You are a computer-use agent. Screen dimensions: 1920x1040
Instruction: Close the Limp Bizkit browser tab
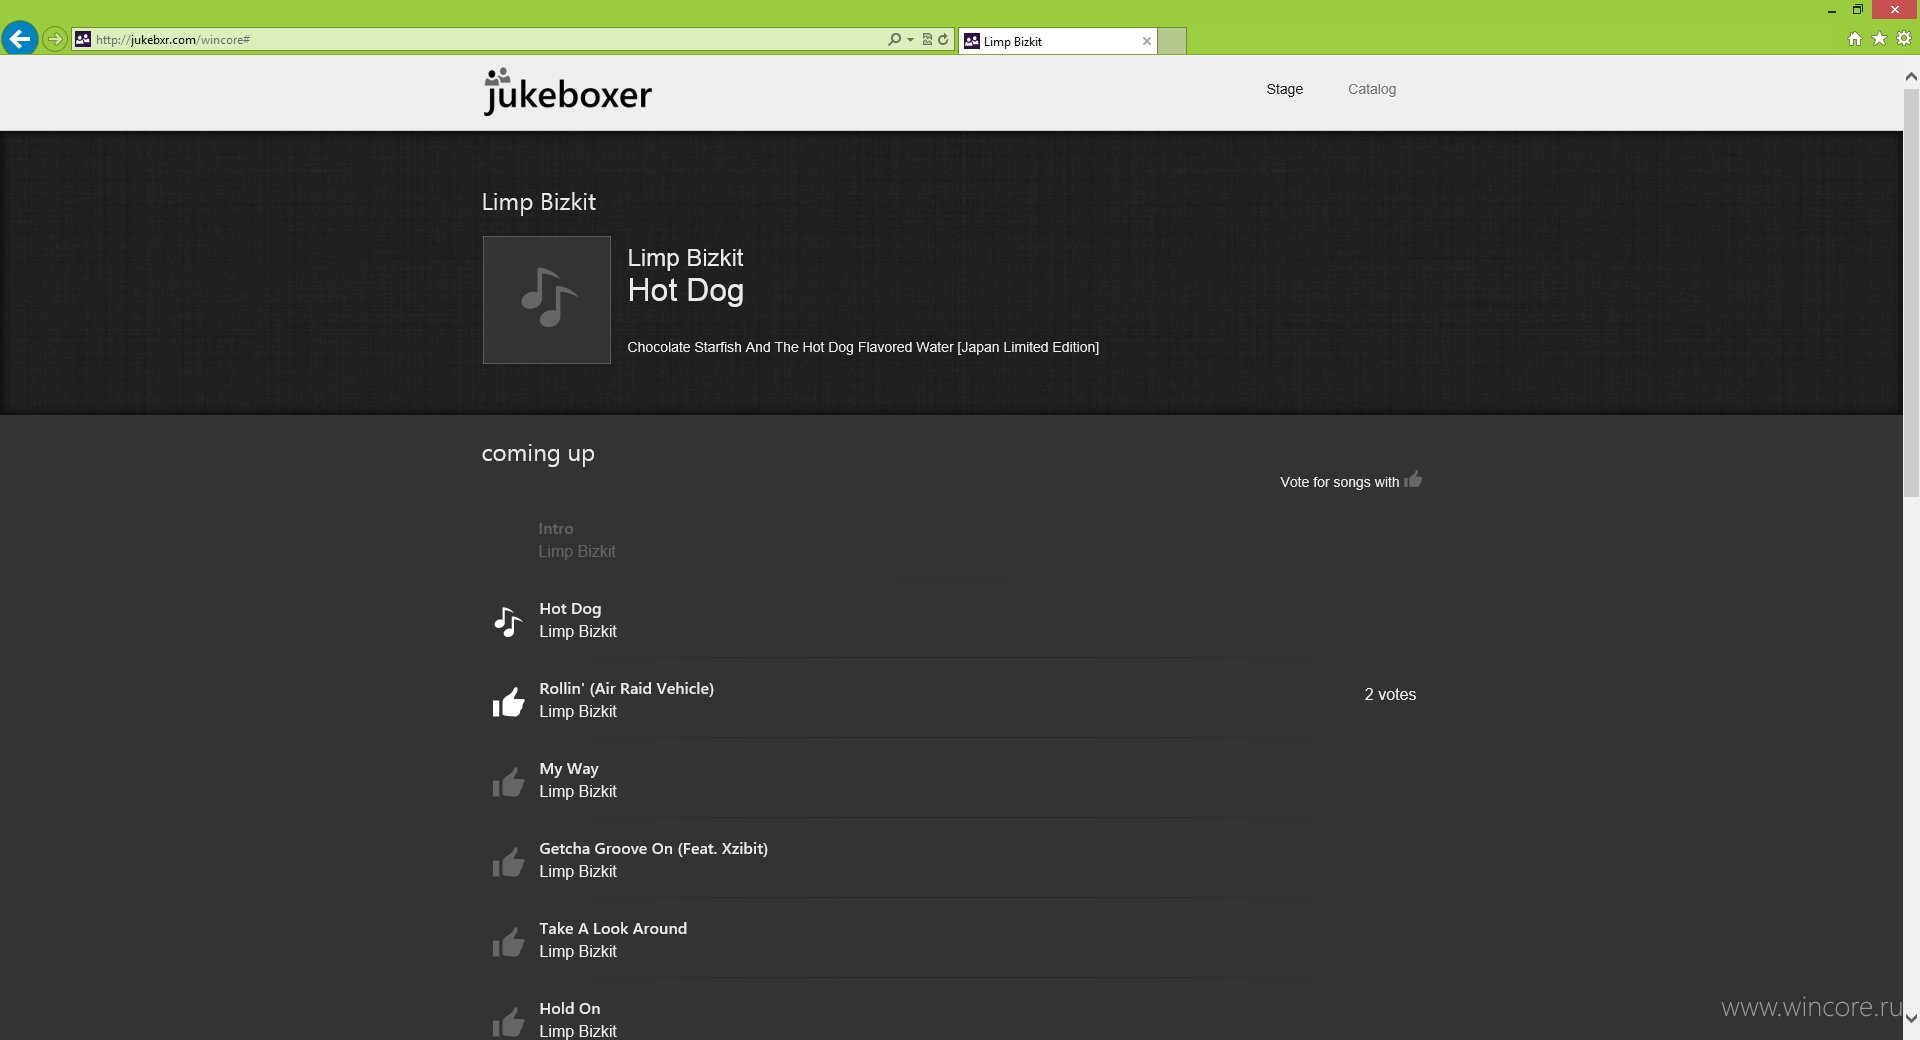tap(1146, 41)
